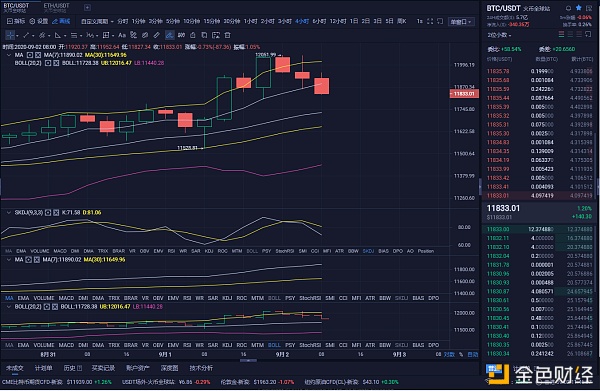Open the 自定义周期 custom period dropdown
The width and height of the screenshot is (600, 391).
pos(97,21)
